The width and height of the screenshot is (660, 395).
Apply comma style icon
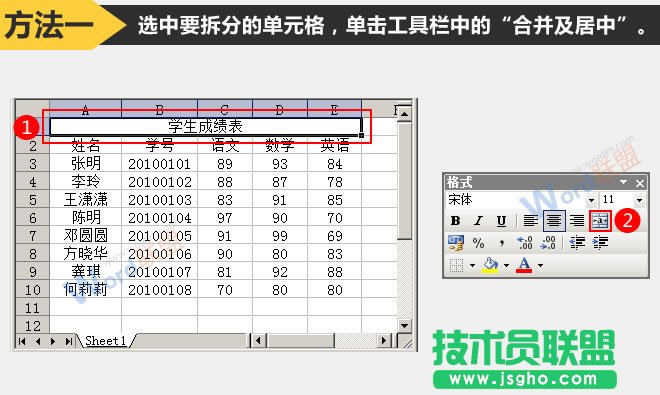coord(501,243)
